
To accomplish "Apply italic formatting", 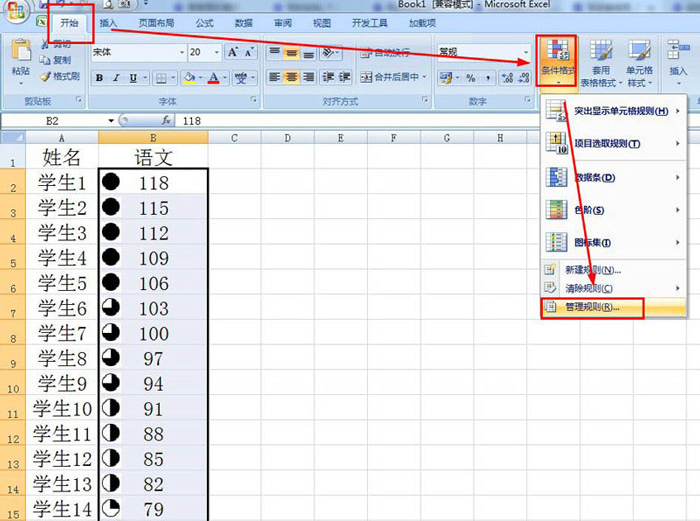I will click(x=116, y=77).
